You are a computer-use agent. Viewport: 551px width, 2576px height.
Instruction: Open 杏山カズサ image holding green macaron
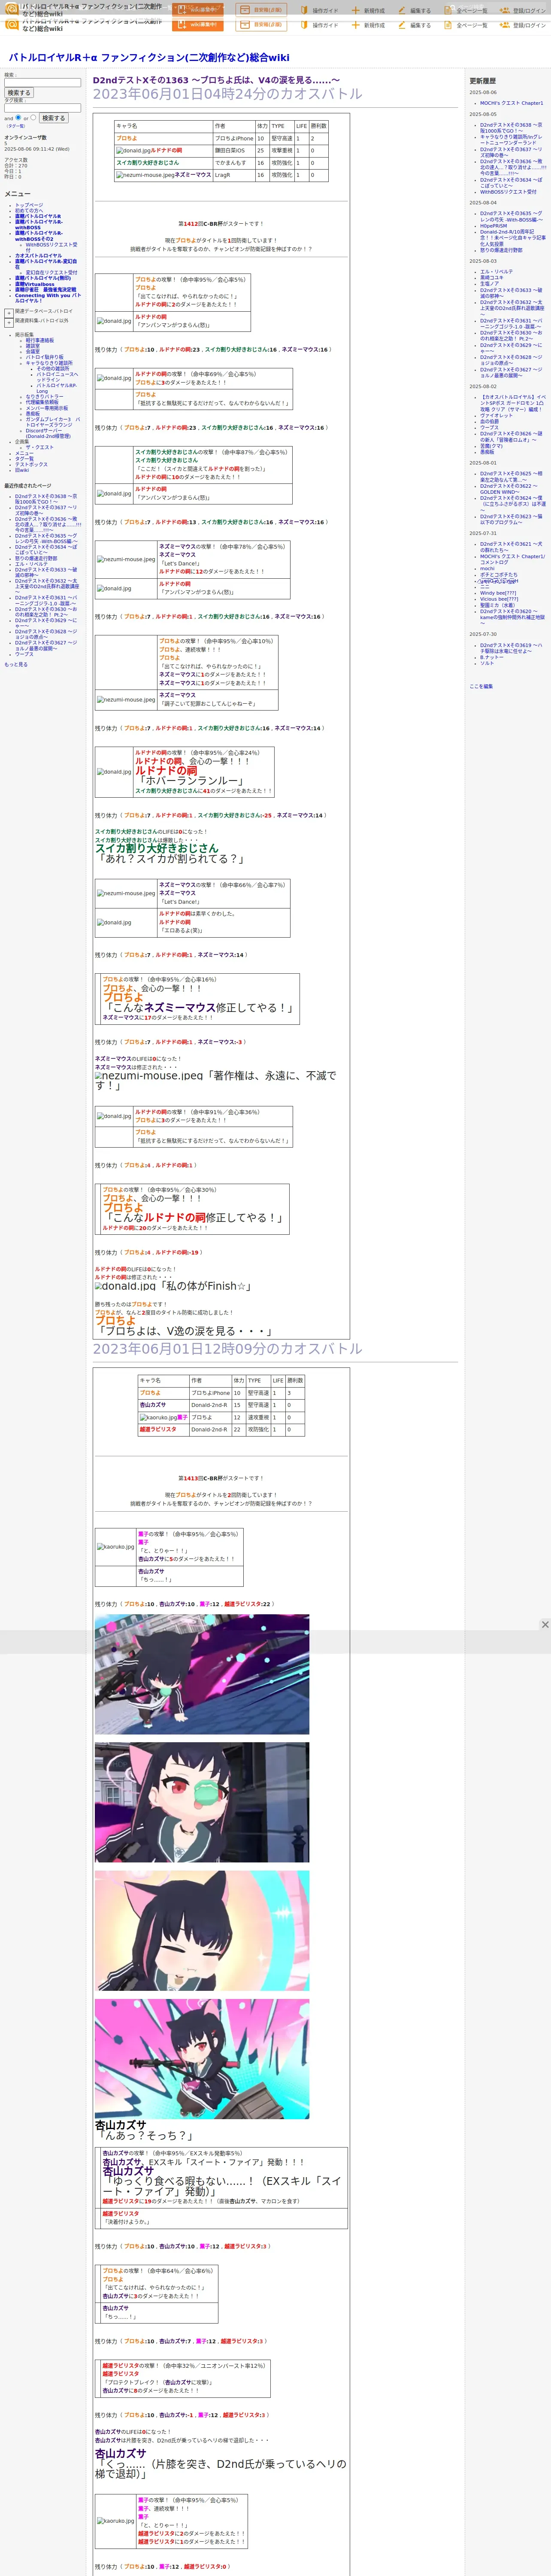point(202,1802)
